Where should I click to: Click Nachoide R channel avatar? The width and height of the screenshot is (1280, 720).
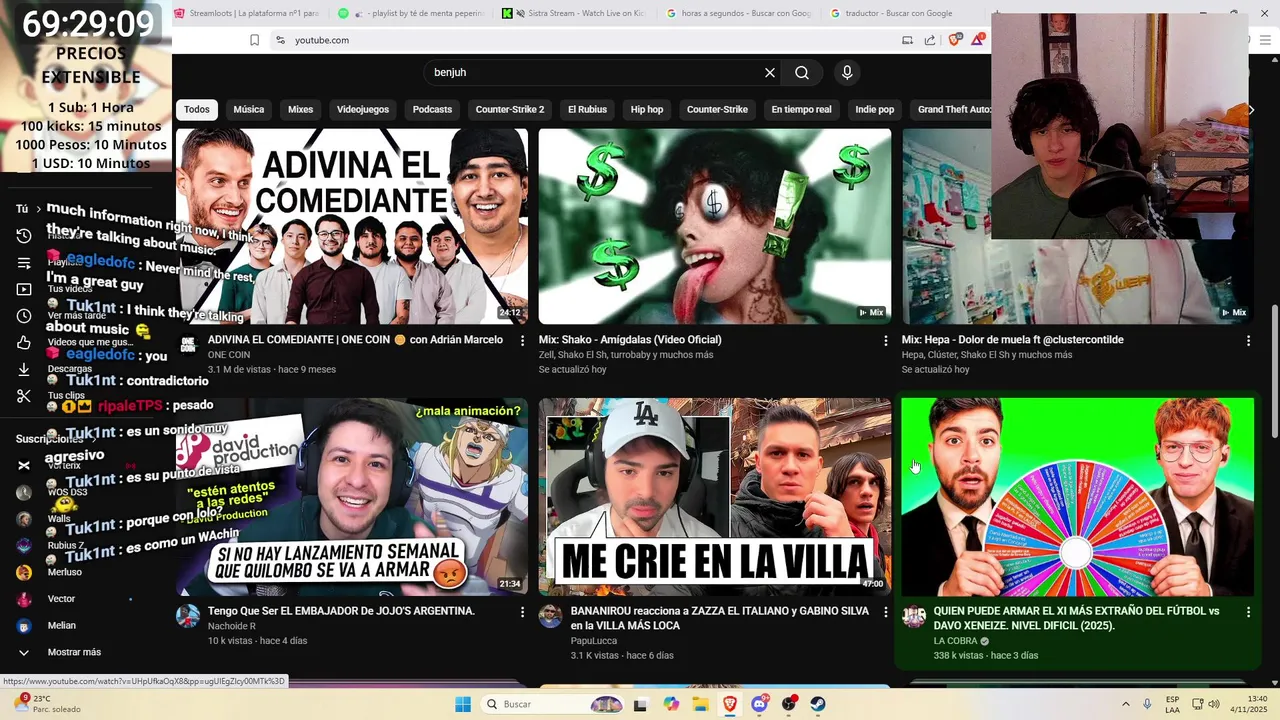188,616
